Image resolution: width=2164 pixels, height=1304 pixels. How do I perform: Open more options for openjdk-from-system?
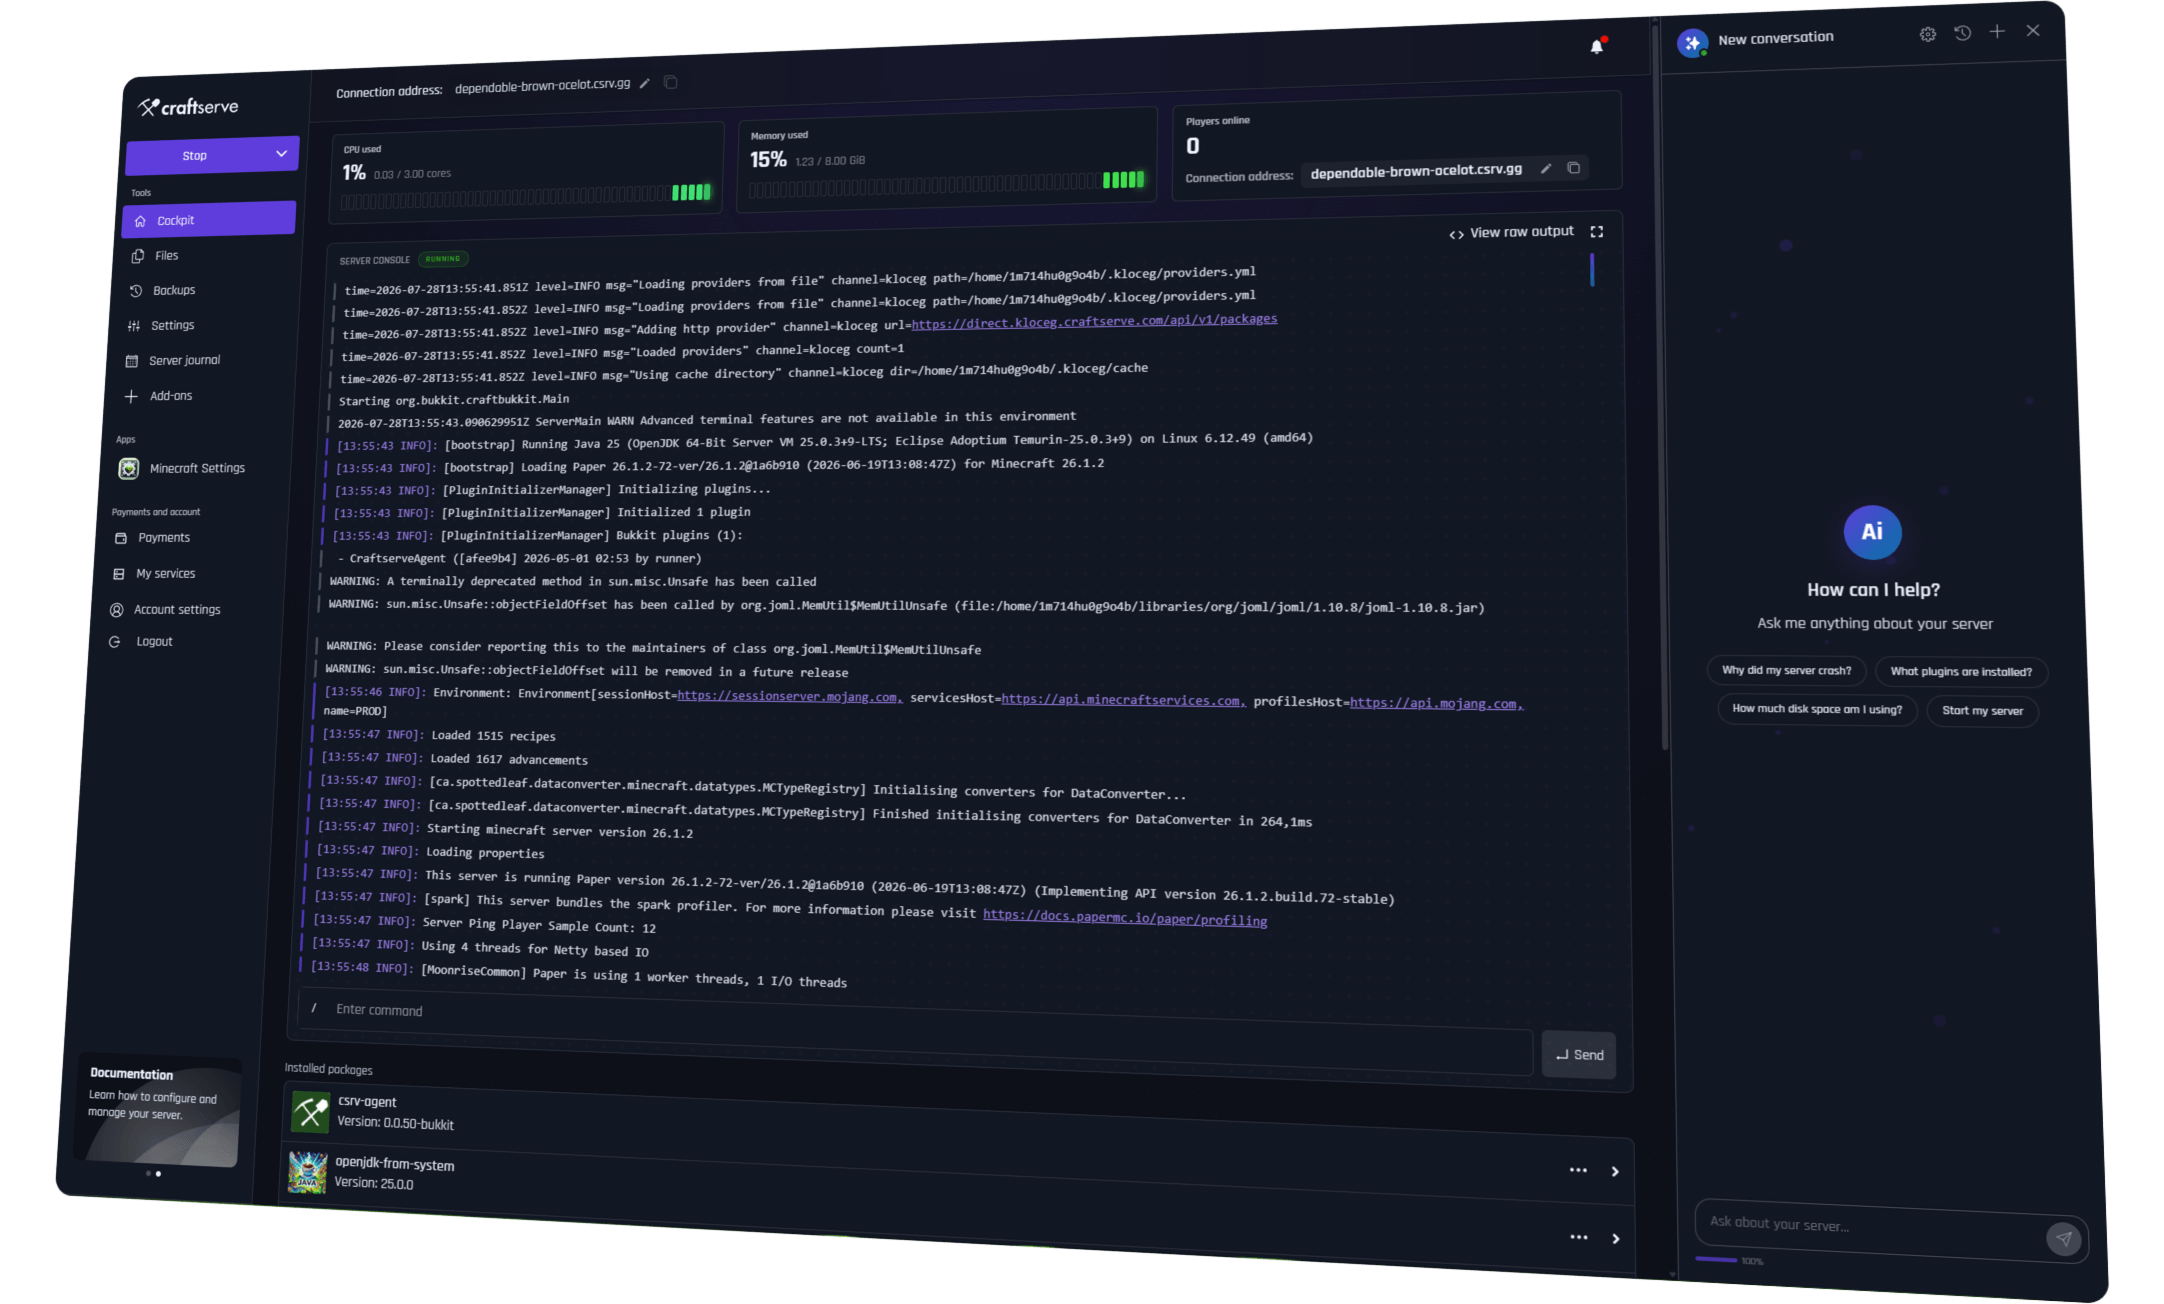click(1578, 1169)
